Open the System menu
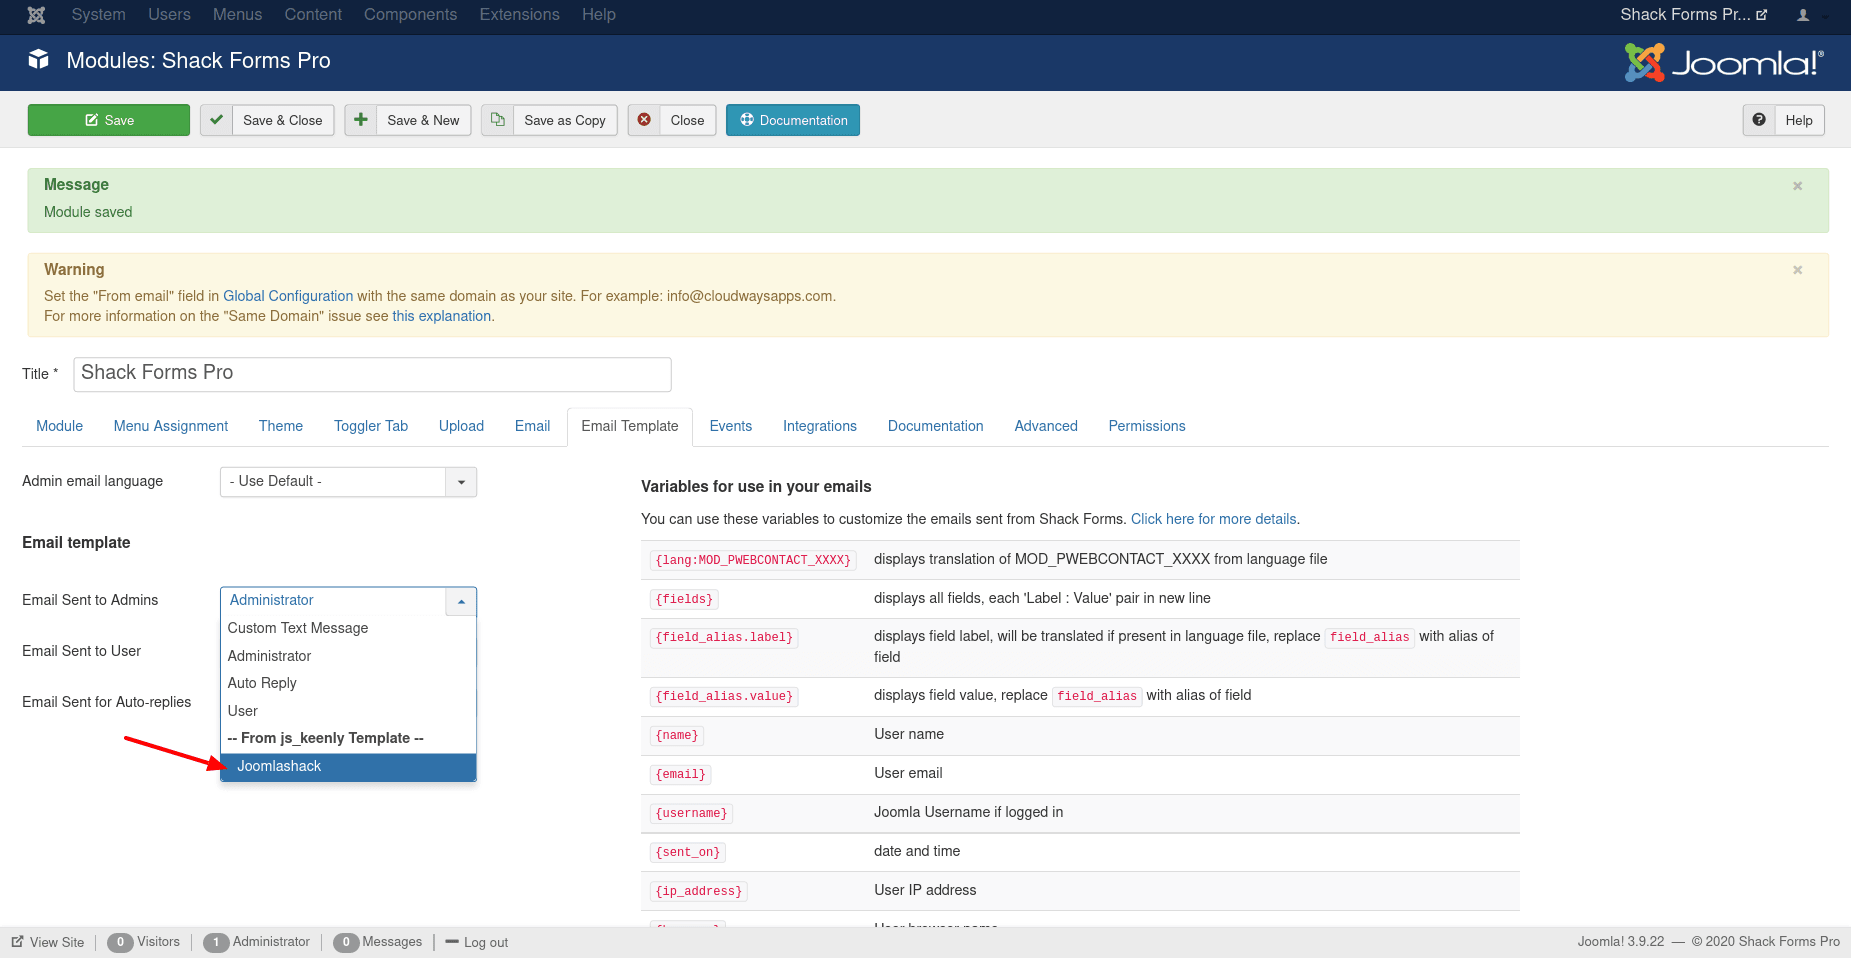Screen dimensions: 1851x958 (99, 15)
